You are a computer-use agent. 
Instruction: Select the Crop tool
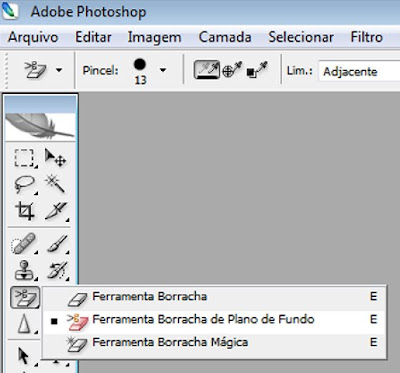point(24,211)
